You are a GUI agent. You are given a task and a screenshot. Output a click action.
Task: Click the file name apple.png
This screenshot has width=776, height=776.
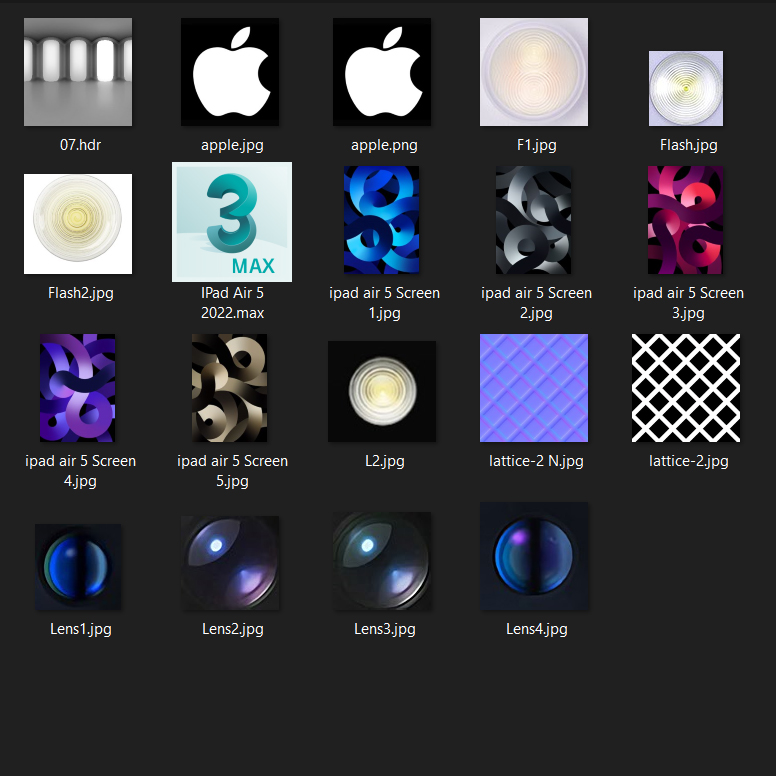click(x=384, y=146)
